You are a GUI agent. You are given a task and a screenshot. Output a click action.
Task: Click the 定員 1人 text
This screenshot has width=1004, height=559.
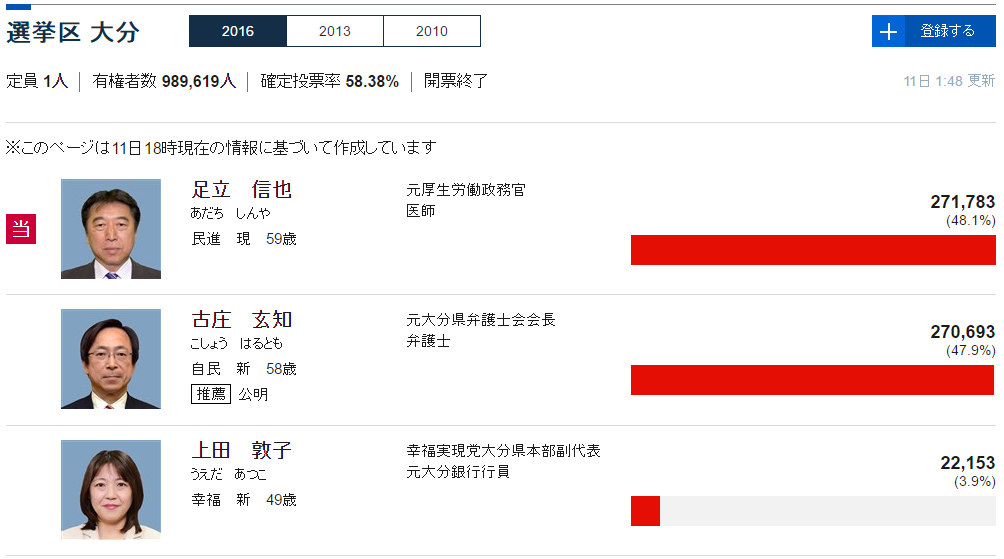coord(37,81)
